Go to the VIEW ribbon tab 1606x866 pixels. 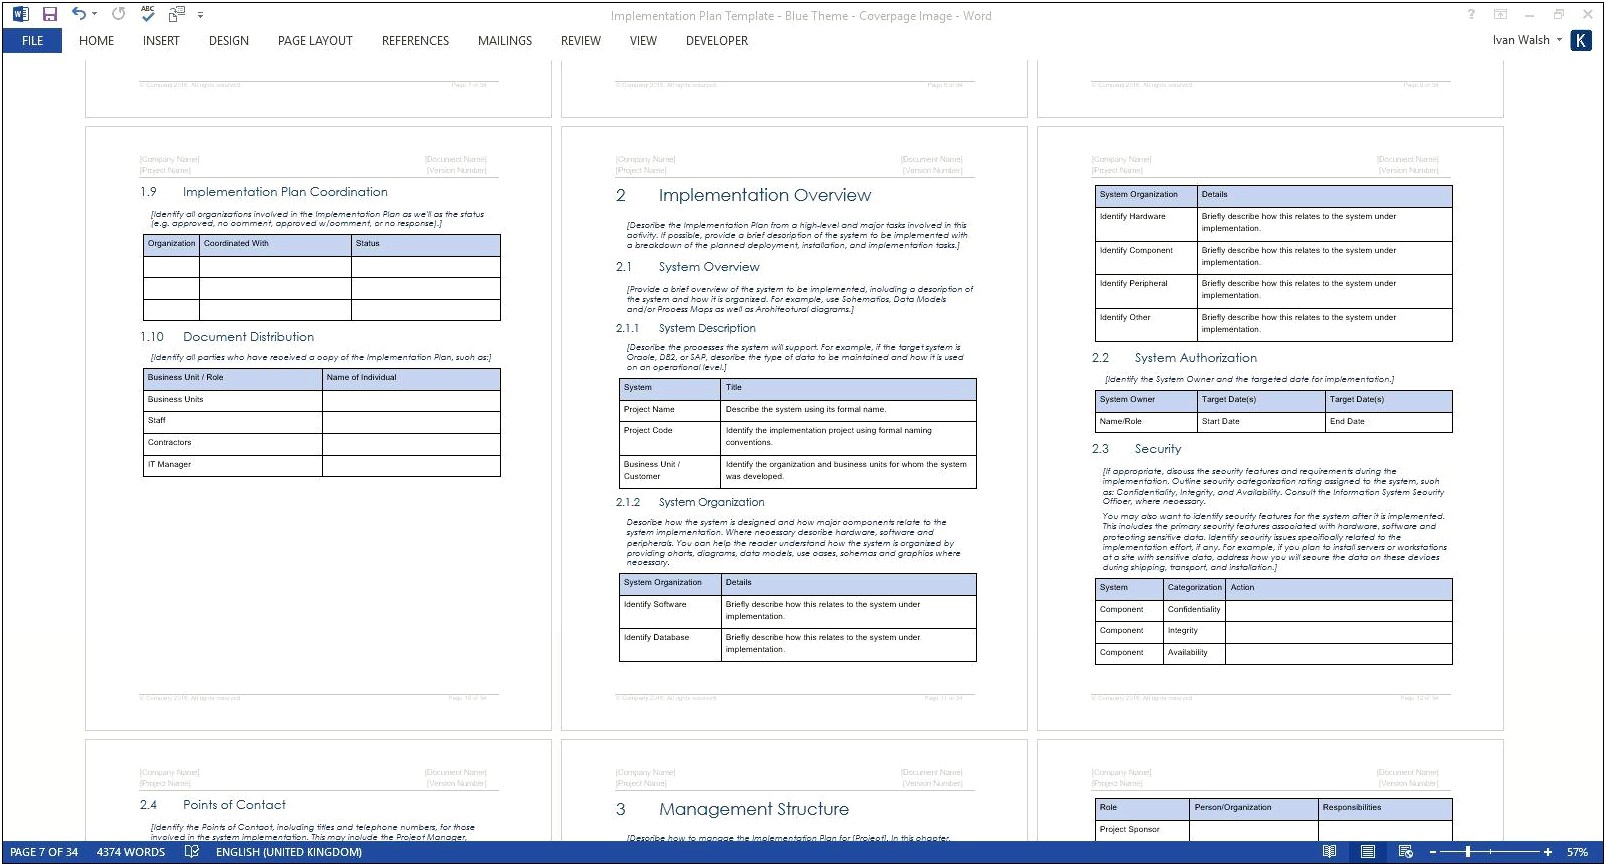pyautogui.click(x=643, y=41)
